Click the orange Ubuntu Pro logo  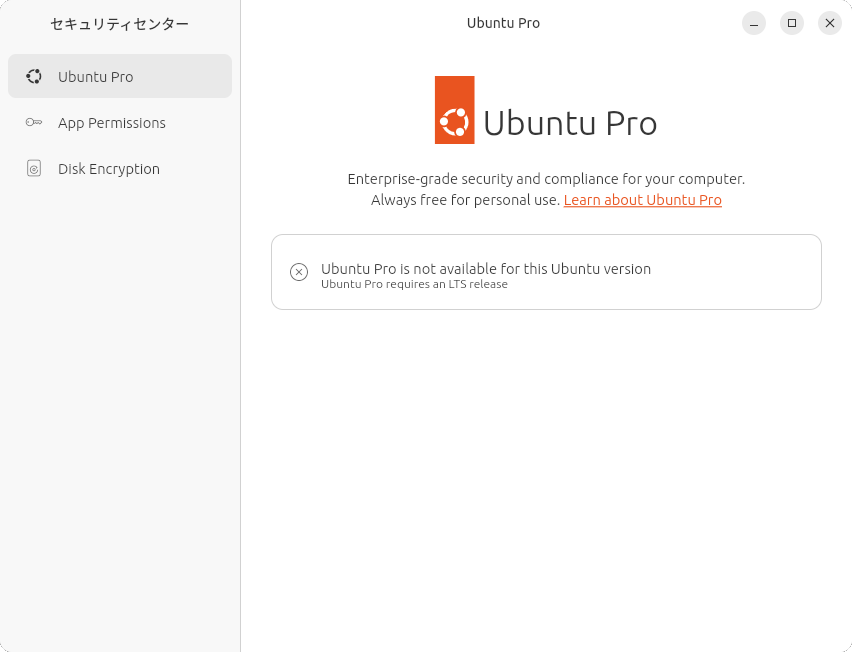(453, 110)
